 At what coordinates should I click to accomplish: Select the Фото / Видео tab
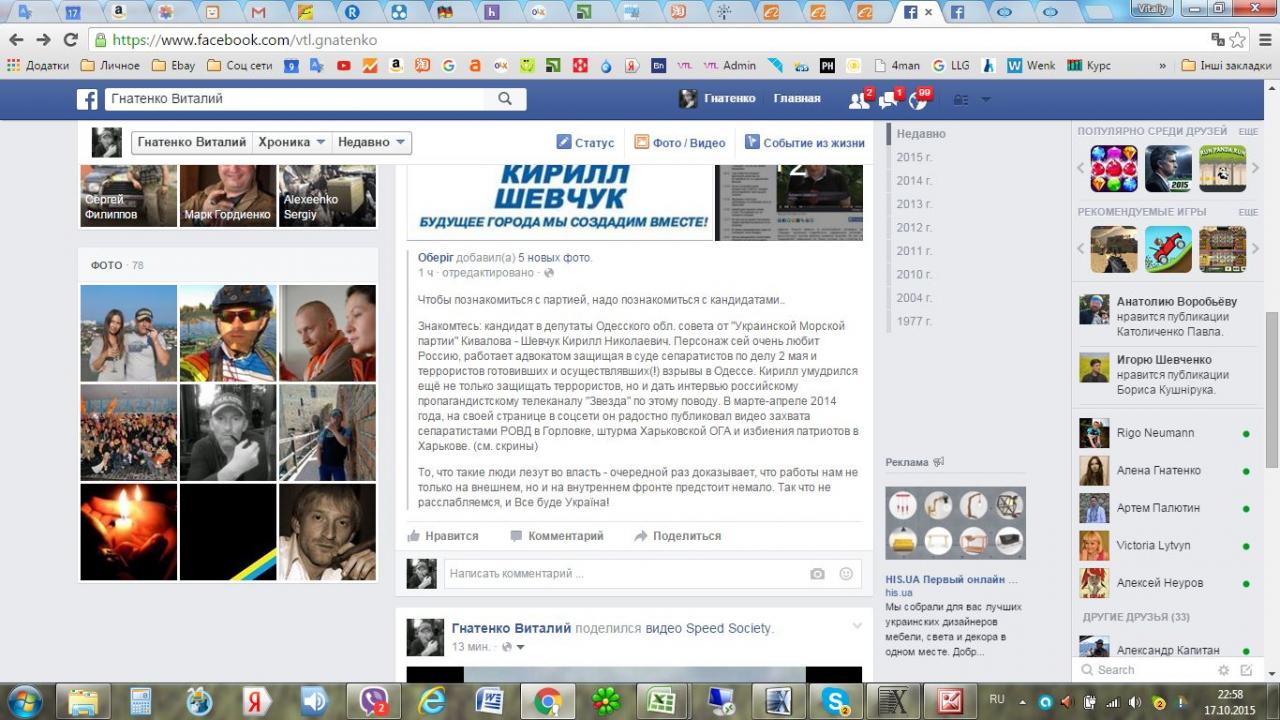pyautogui.click(x=679, y=143)
